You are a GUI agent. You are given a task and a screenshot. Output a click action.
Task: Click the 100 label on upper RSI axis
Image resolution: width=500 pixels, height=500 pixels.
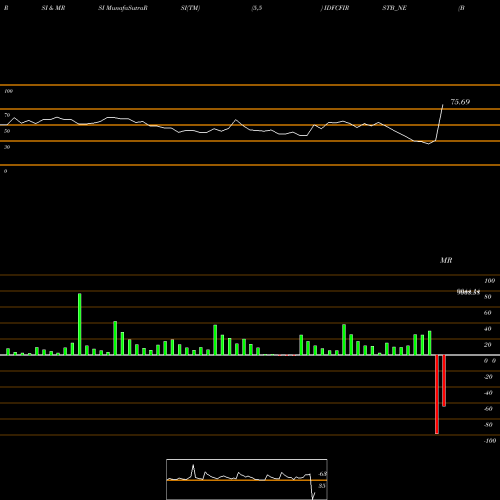[8, 91]
